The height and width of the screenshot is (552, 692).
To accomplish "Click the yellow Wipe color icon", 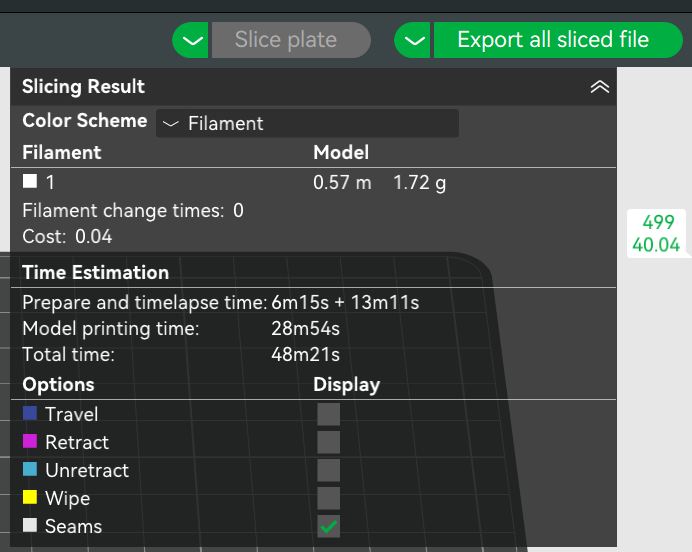I will click(x=30, y=497).
